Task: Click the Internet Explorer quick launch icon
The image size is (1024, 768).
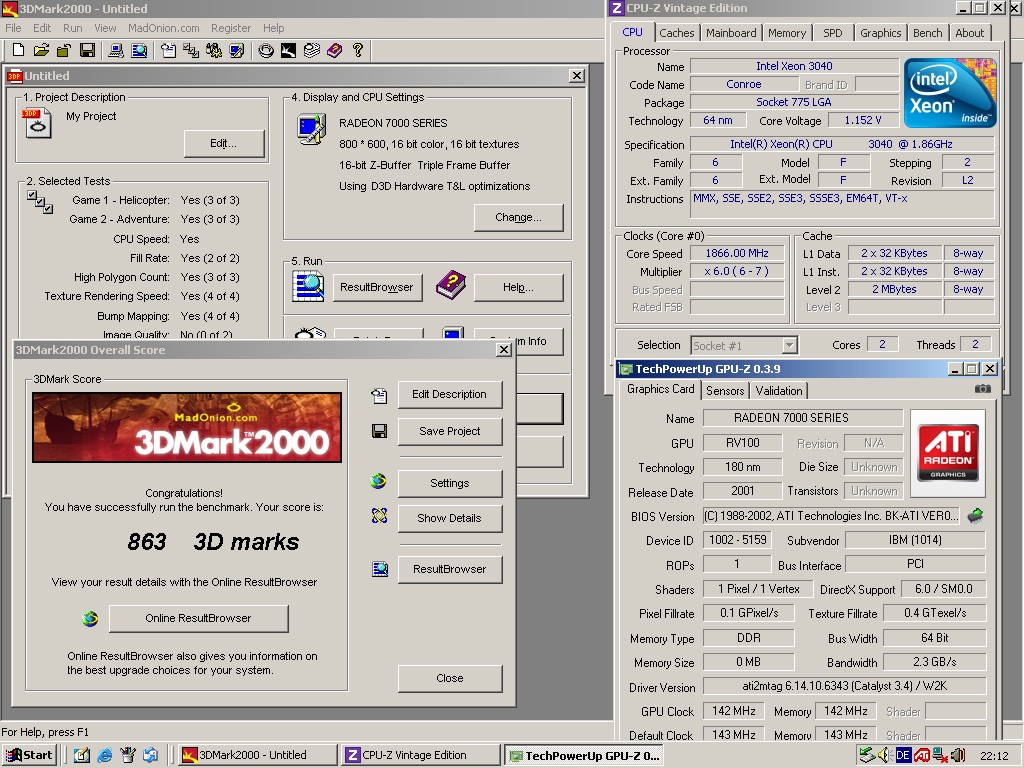Action: click(104, 756)
